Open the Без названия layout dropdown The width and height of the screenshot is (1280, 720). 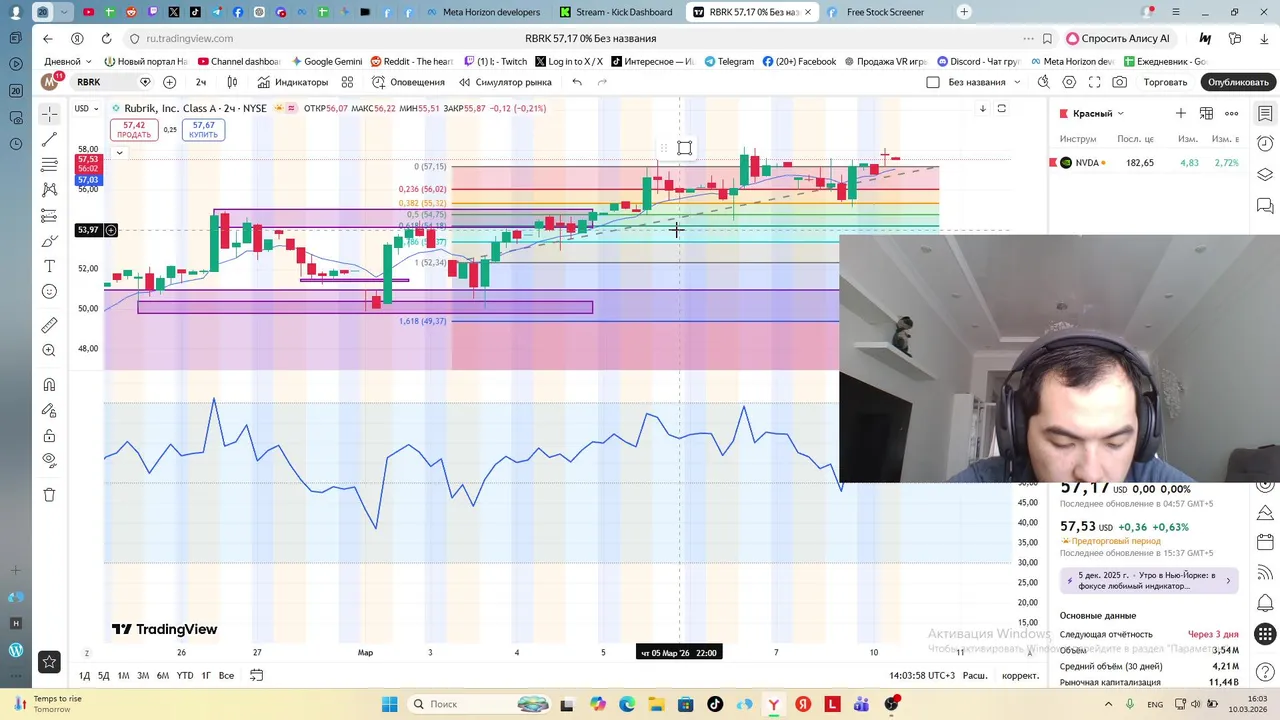(1017, 82)
